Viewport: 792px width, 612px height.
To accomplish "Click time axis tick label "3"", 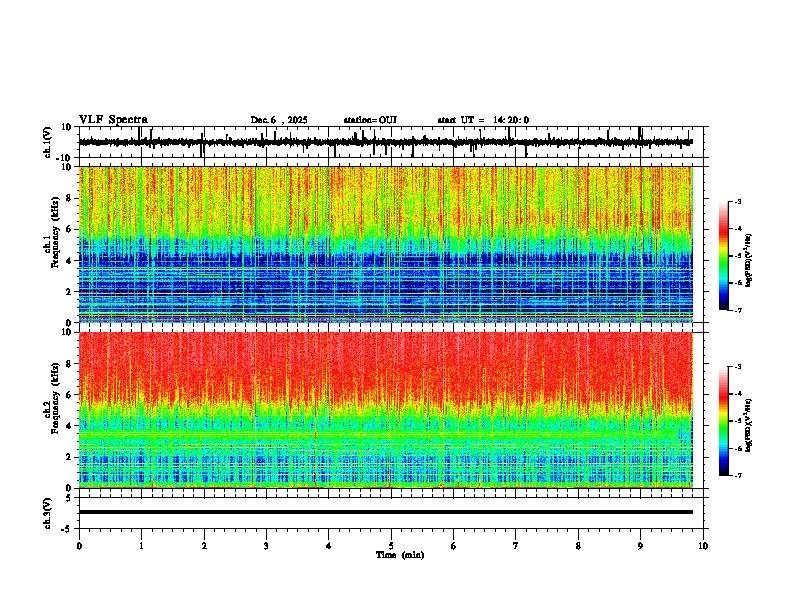I will [x=266, y=546].
